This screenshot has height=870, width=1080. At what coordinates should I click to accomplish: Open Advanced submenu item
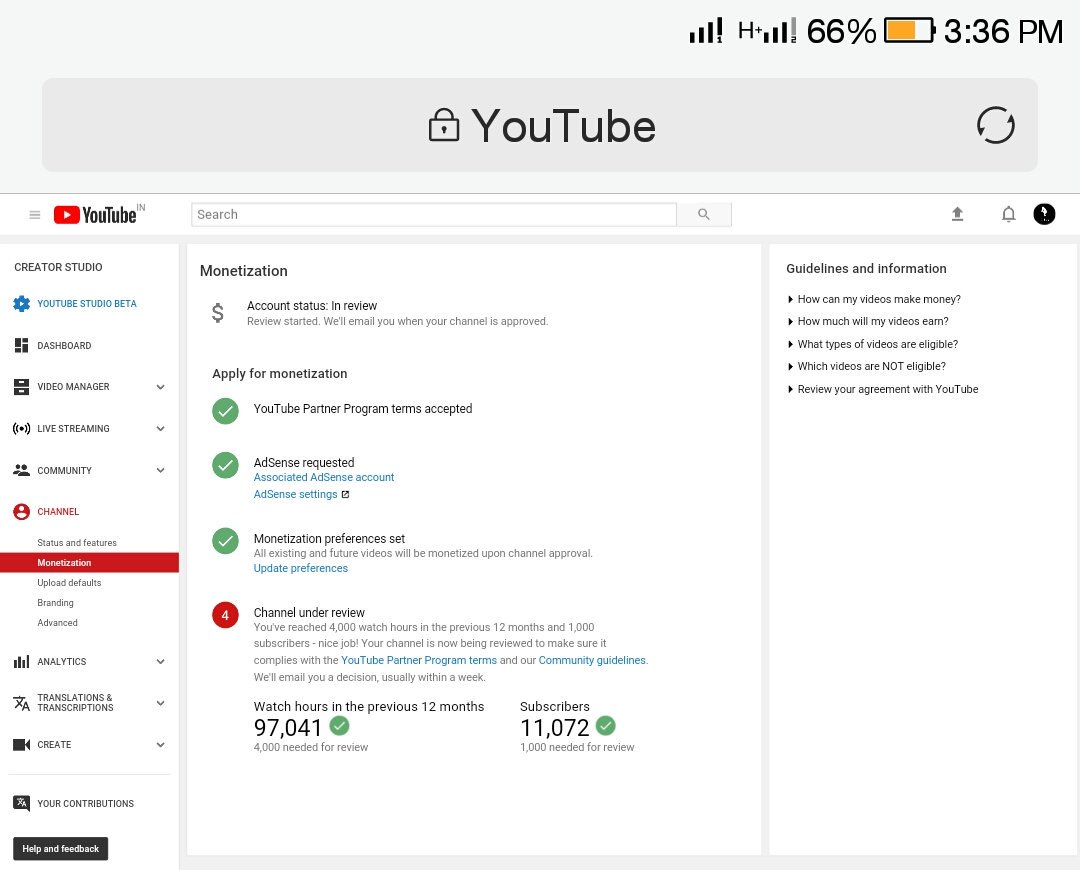[57, 623]
